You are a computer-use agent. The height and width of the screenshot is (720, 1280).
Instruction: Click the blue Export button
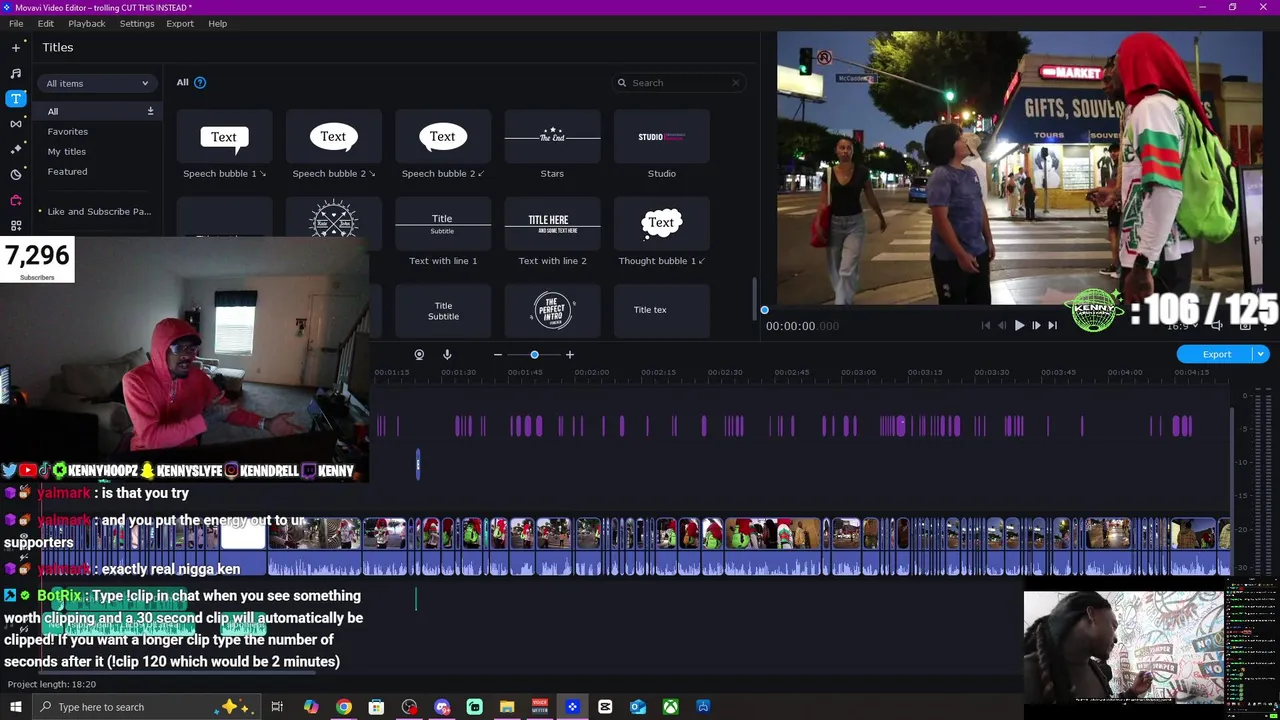pos(1216,354)
